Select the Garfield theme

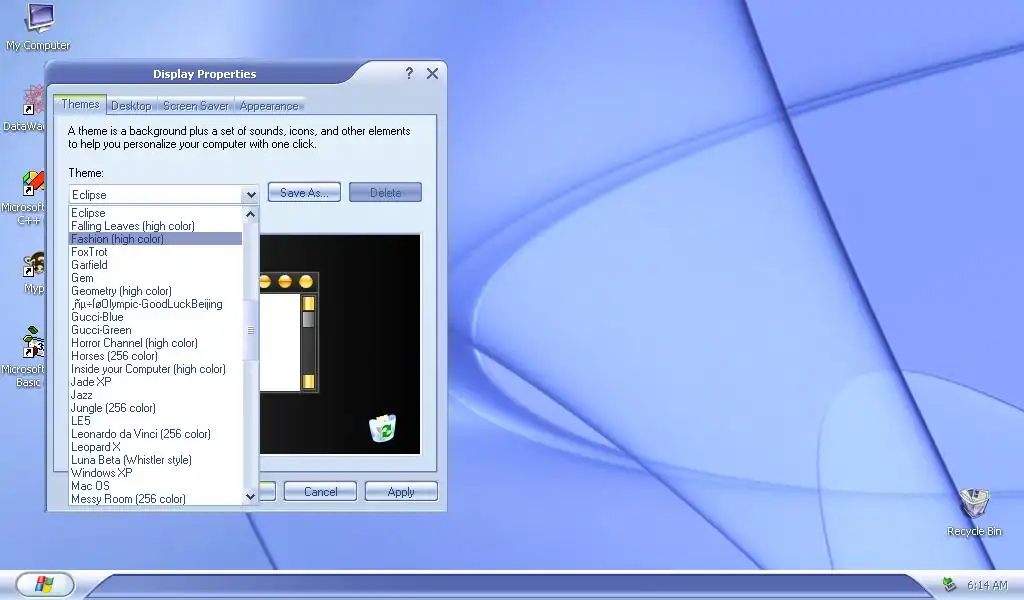coord(155,265)
